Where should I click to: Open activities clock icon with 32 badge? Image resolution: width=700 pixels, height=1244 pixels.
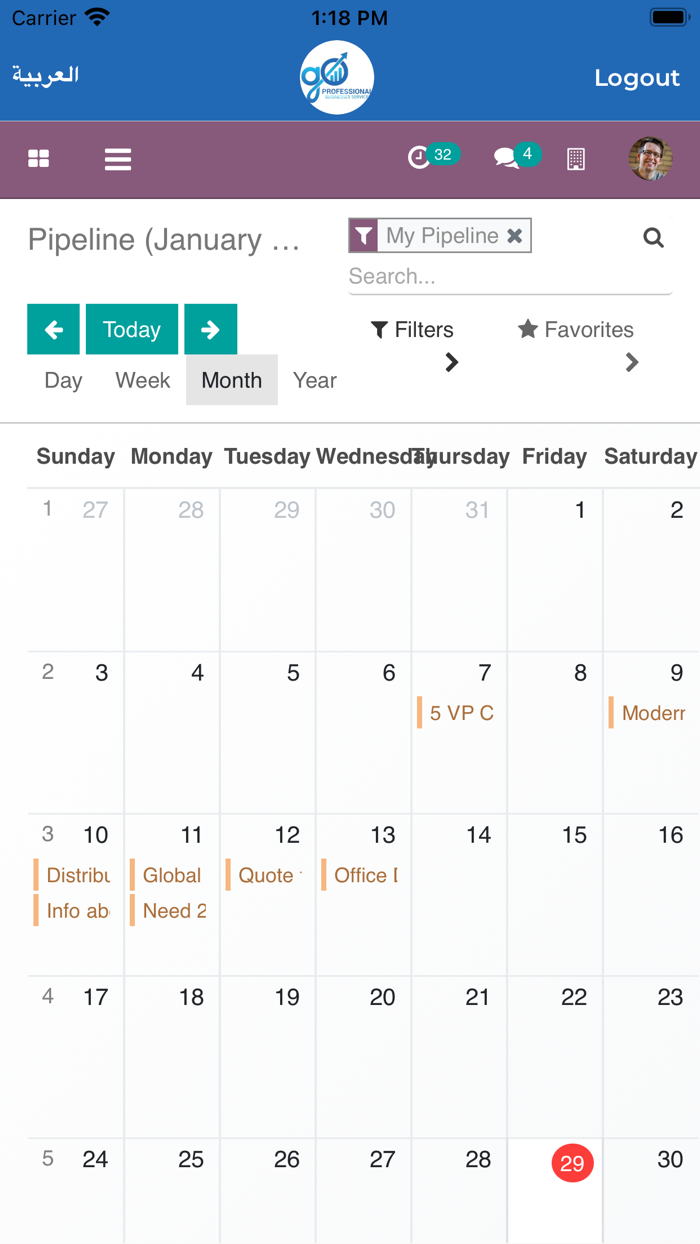pos(420,157)
